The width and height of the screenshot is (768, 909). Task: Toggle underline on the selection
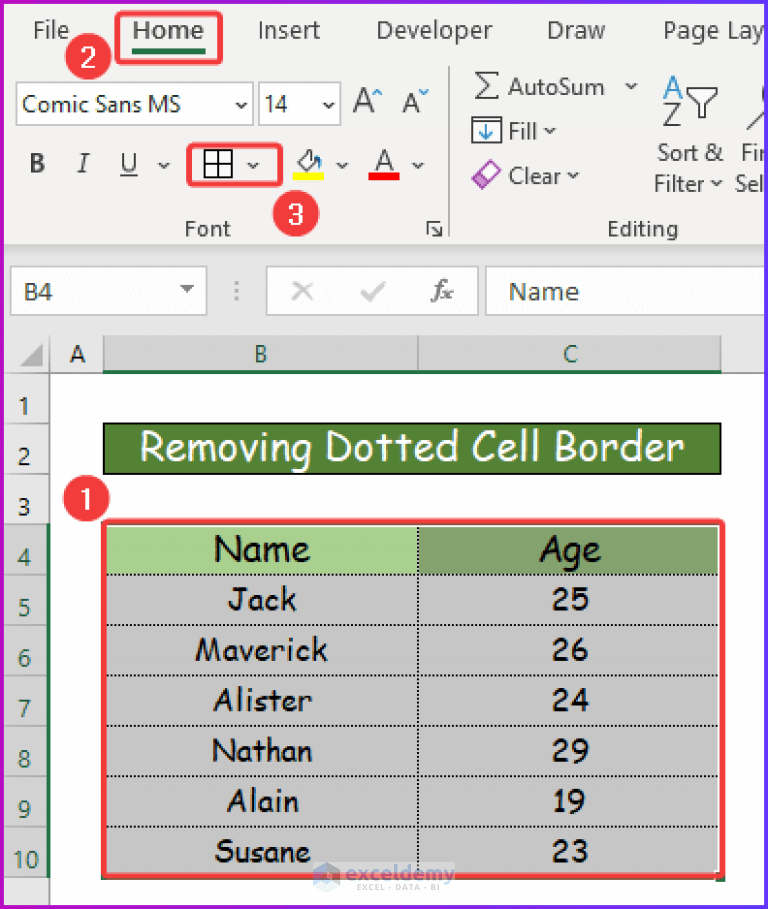click(x=127, y=163)
